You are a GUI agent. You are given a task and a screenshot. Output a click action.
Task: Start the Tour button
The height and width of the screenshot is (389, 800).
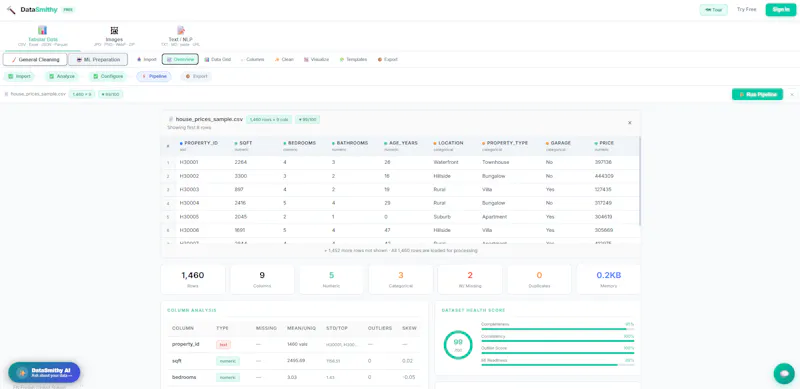(714, 10)
